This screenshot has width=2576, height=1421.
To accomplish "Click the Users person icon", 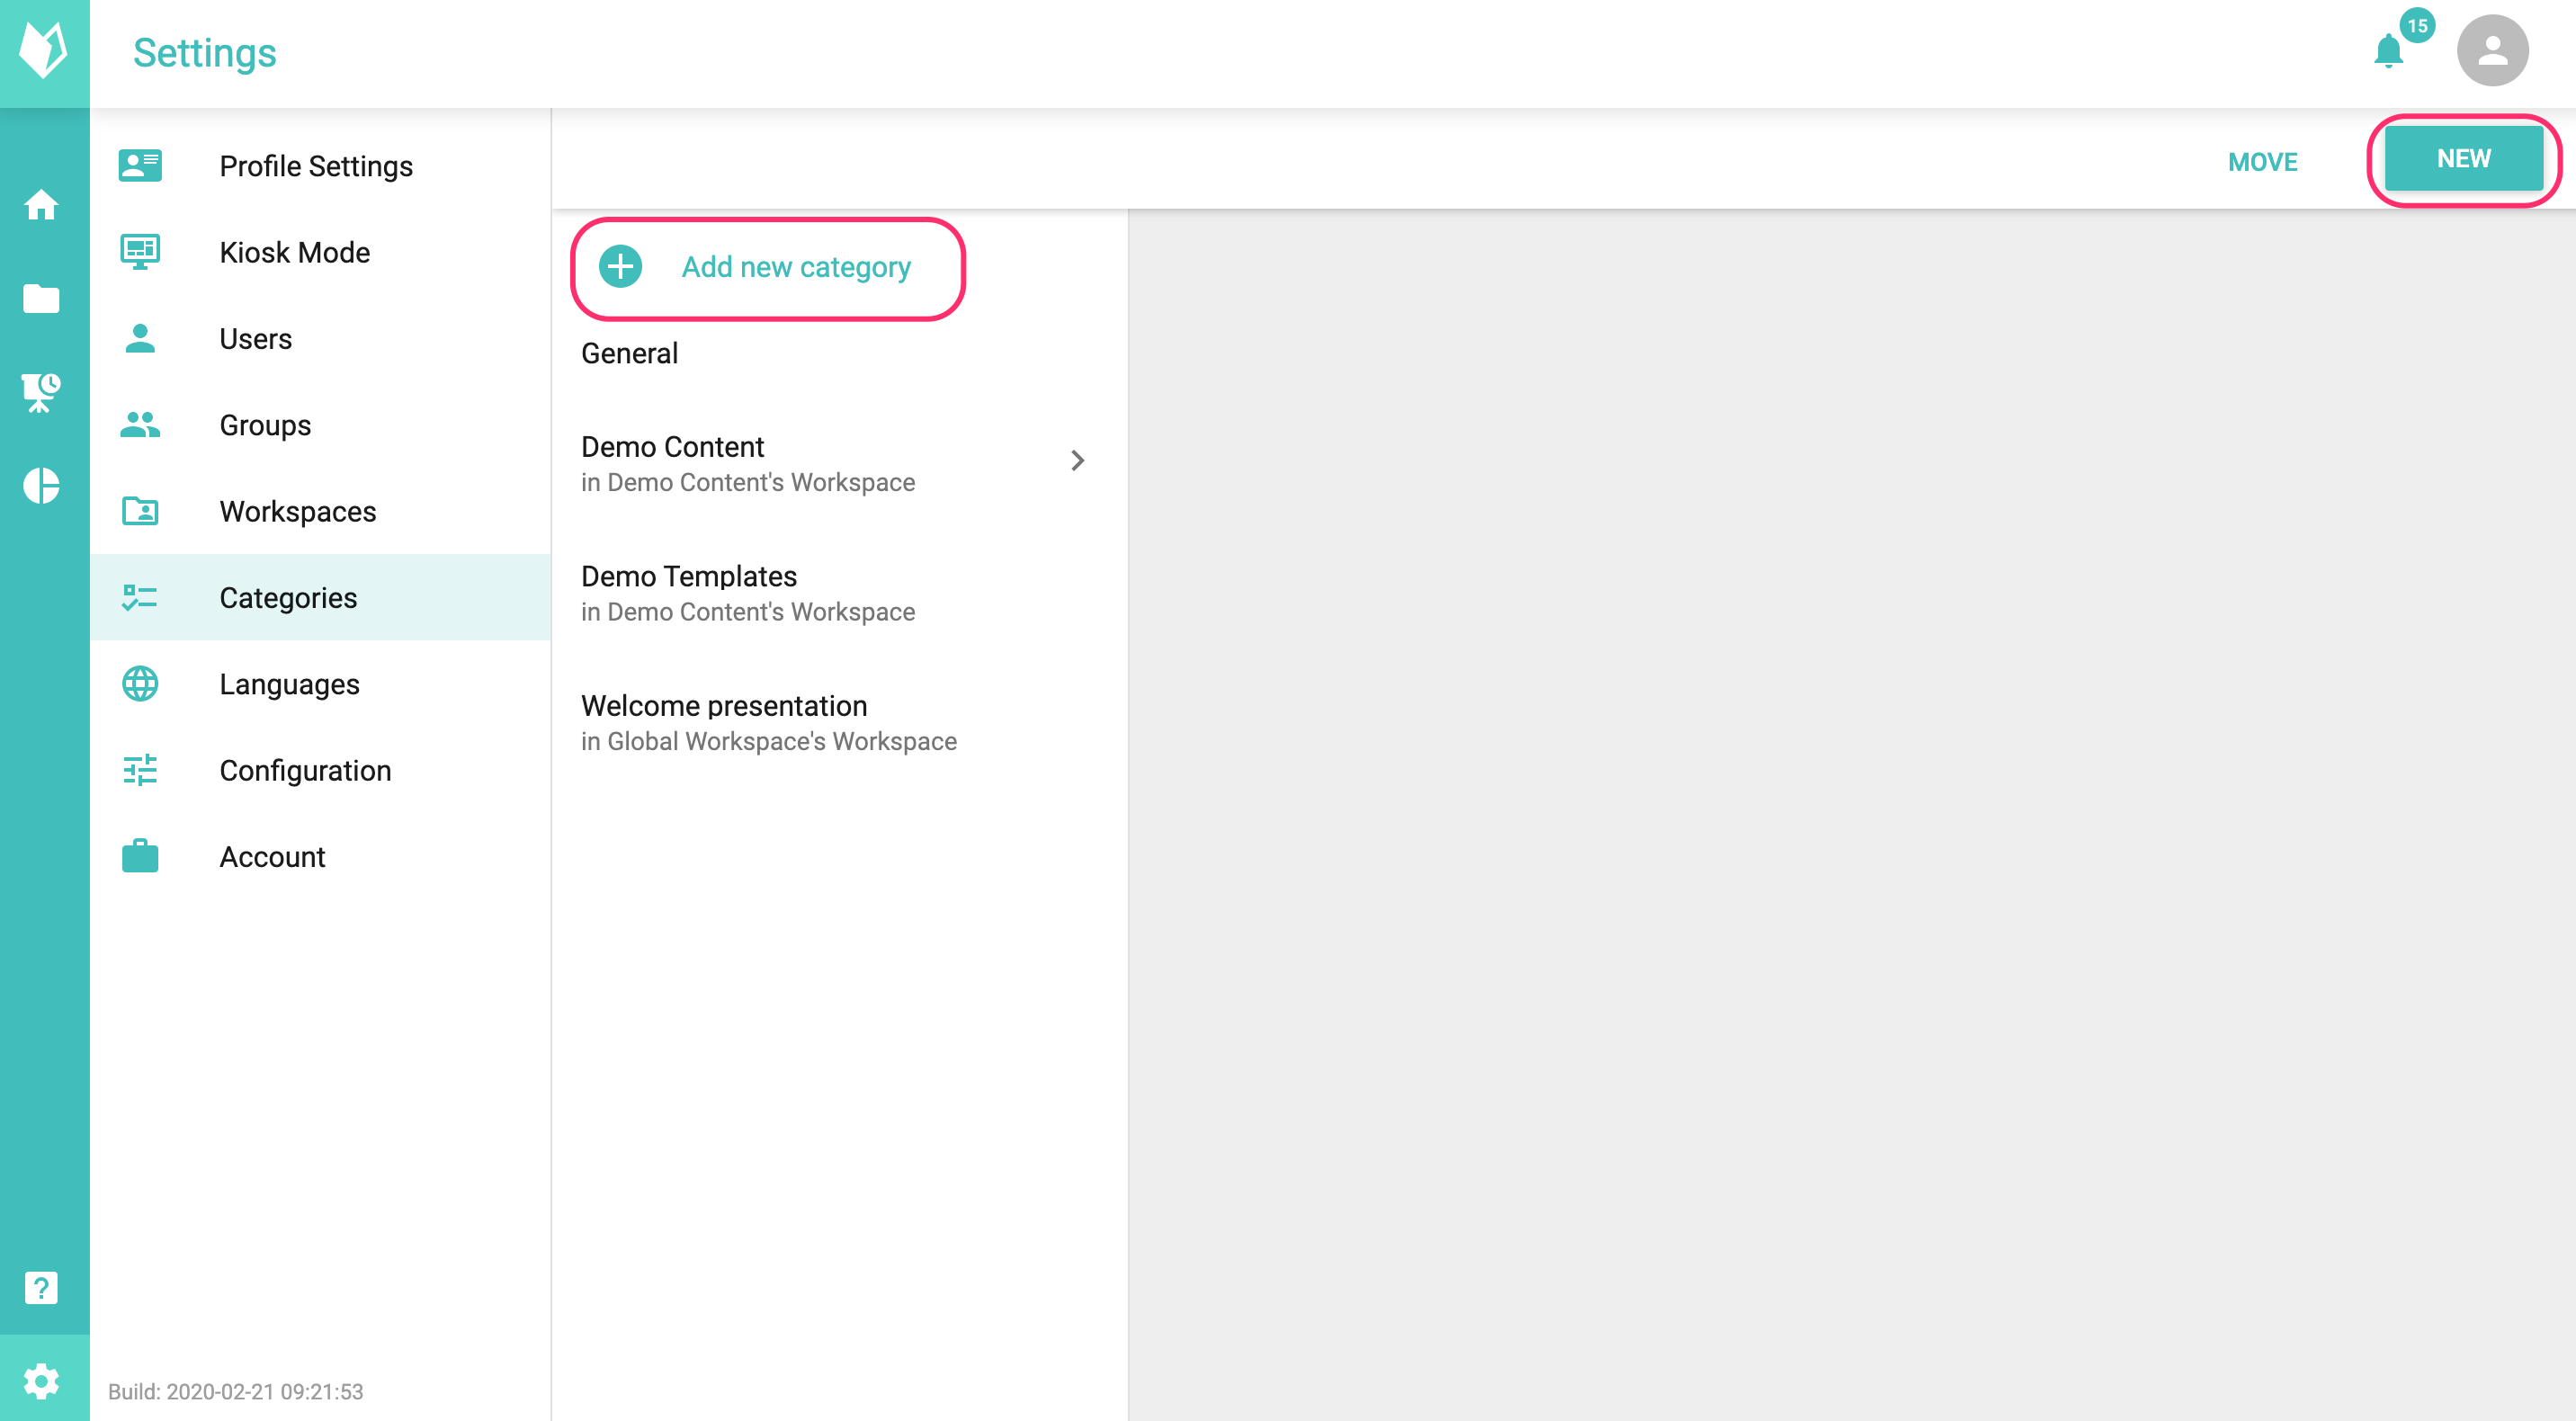I will click(x=140, y=338).
